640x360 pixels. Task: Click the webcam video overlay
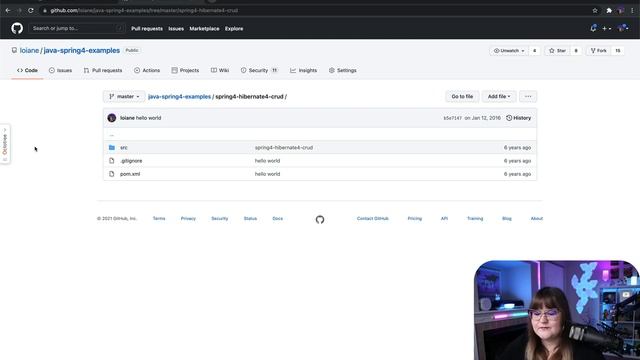coord(557,310)
